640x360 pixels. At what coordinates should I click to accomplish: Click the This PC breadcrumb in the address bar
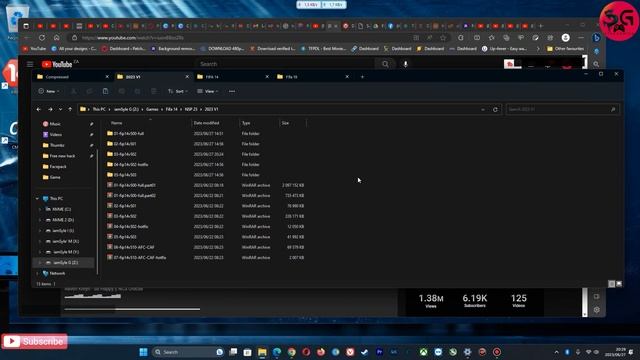click(x=99, y=109)
